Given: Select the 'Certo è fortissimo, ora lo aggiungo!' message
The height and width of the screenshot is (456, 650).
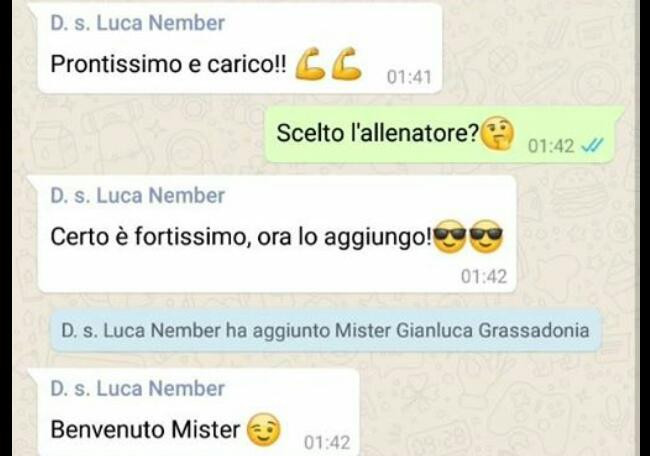Looking at the screenshot, I should (276, 234).
